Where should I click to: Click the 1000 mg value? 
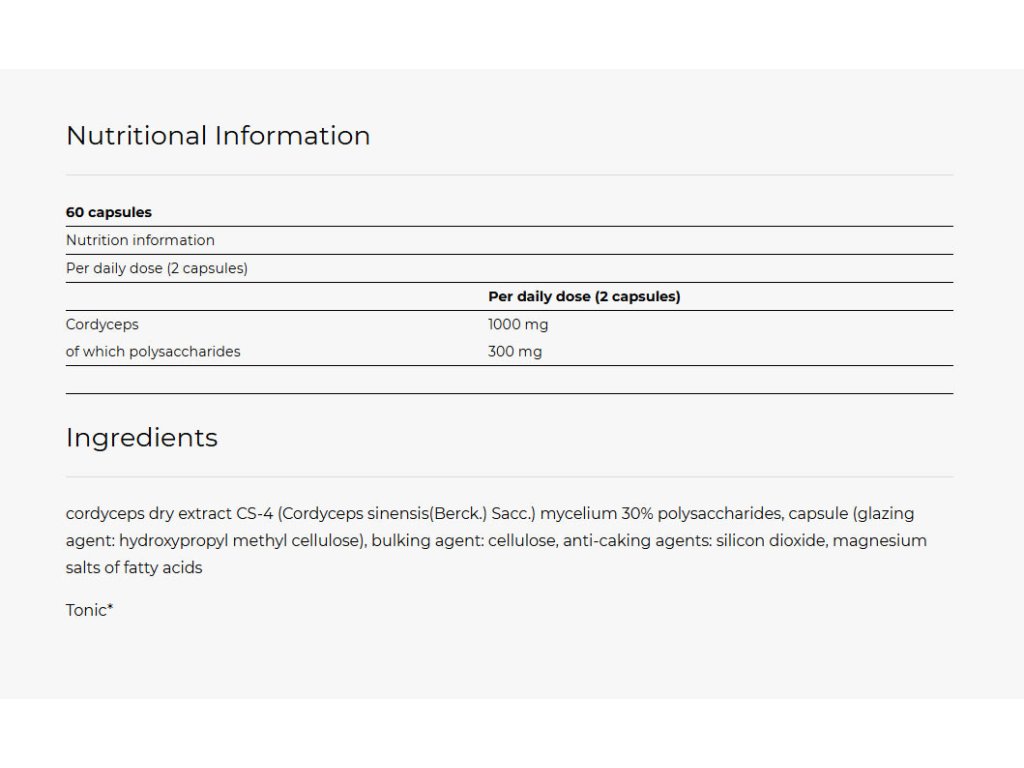click(518, 324)
